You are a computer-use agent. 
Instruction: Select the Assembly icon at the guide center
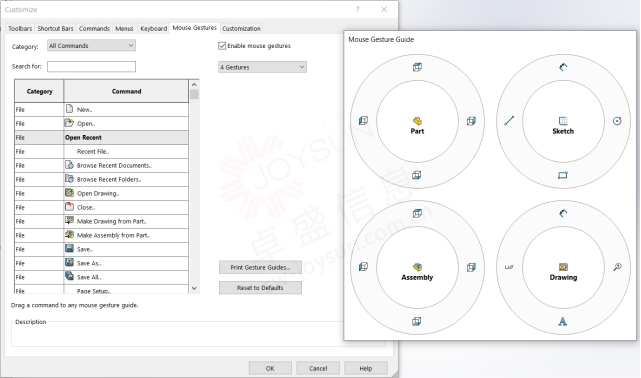pyautogui.click(x=417, y=267)
